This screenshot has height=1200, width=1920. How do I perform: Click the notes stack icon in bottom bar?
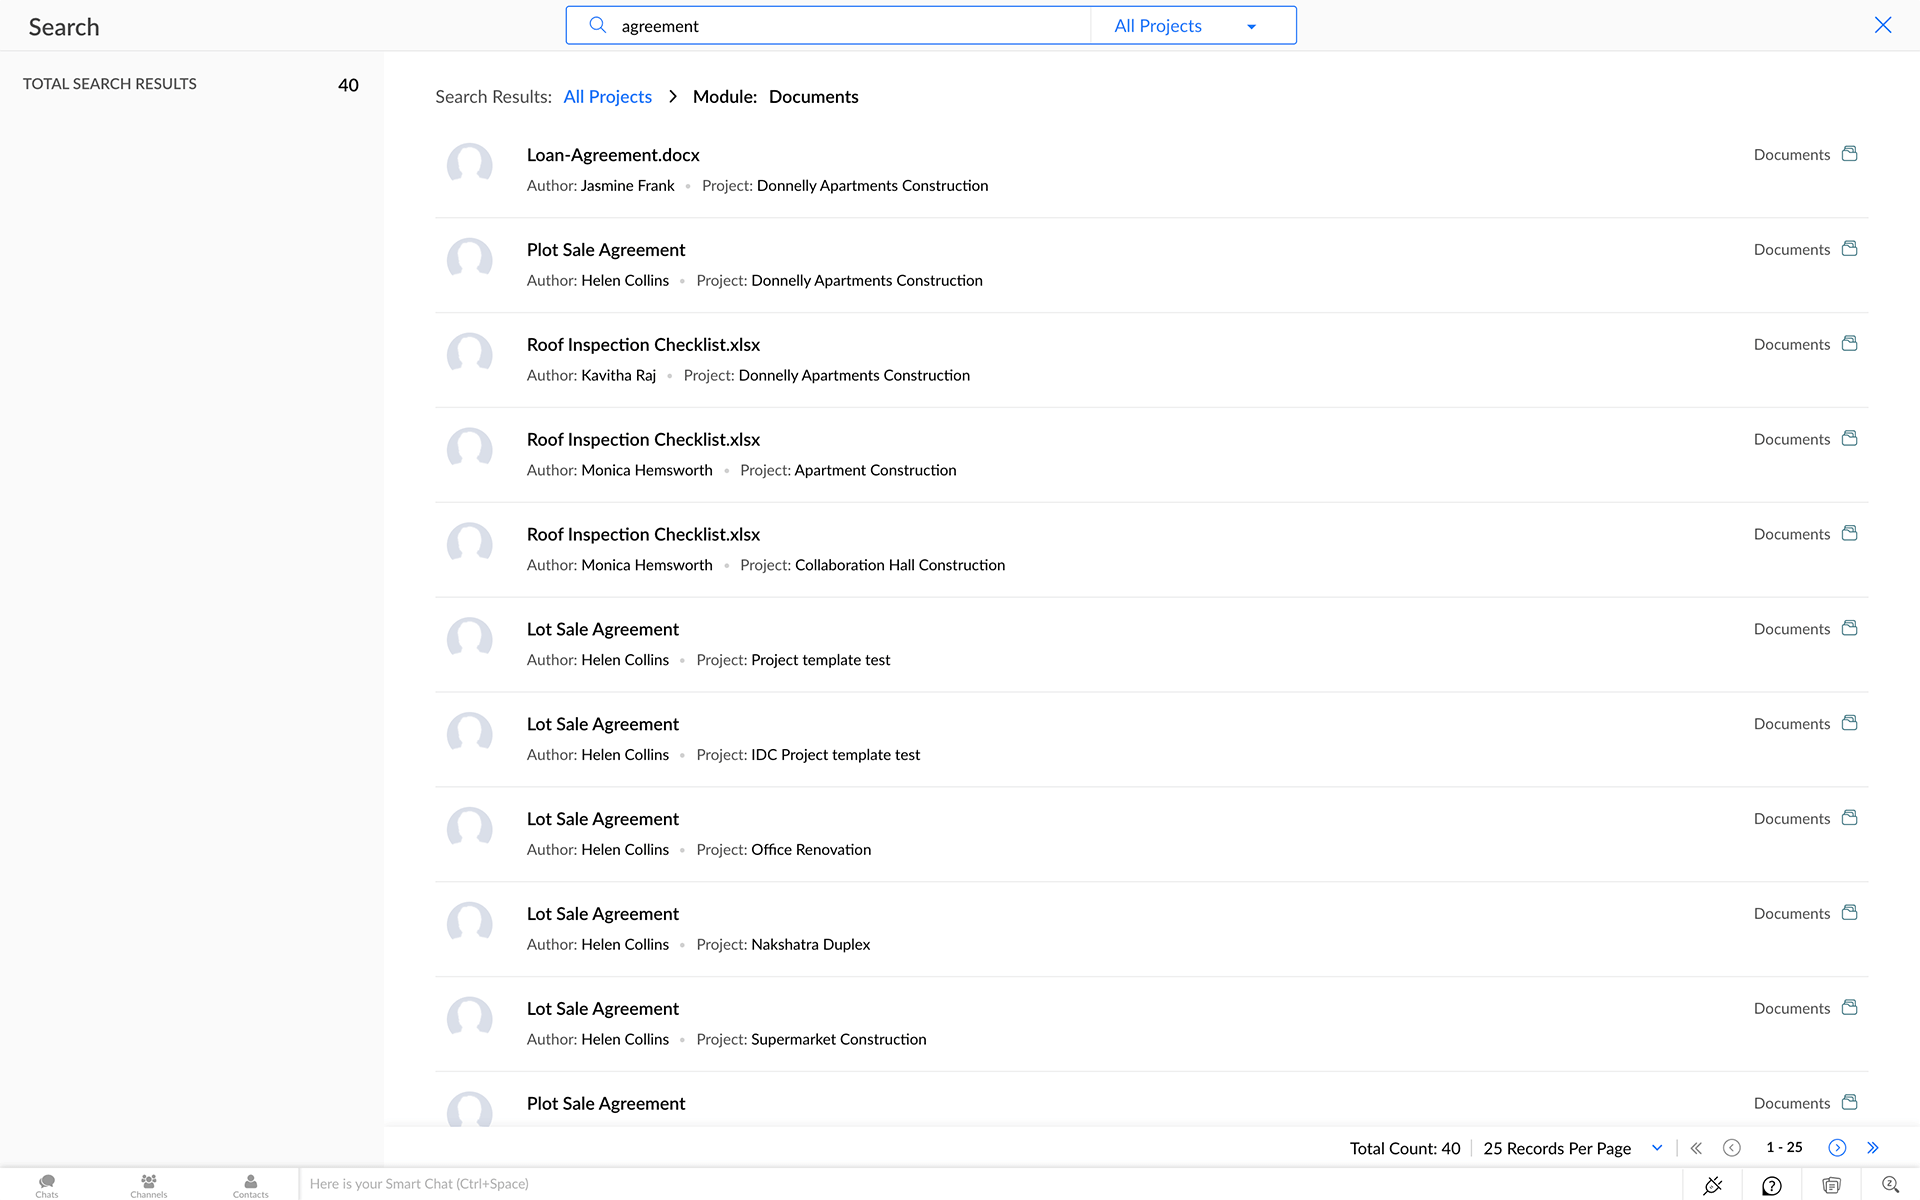[1831, 1185]
